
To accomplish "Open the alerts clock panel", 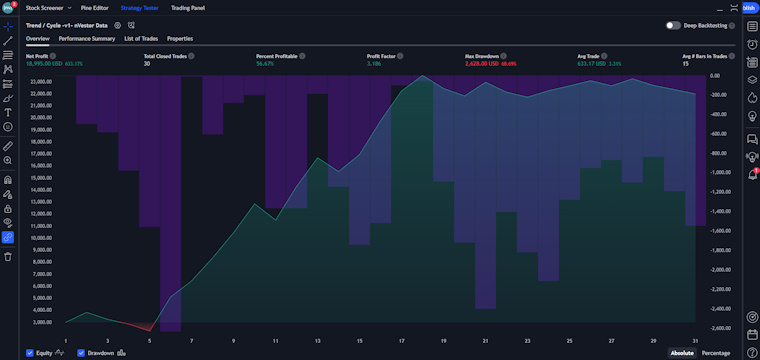I will (x=752, y=44).
